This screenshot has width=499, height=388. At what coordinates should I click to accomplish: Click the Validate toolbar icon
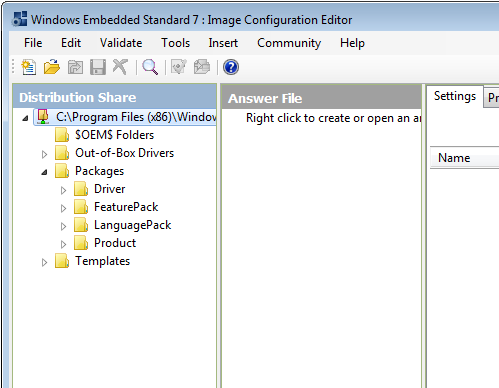tap(179, 67)
